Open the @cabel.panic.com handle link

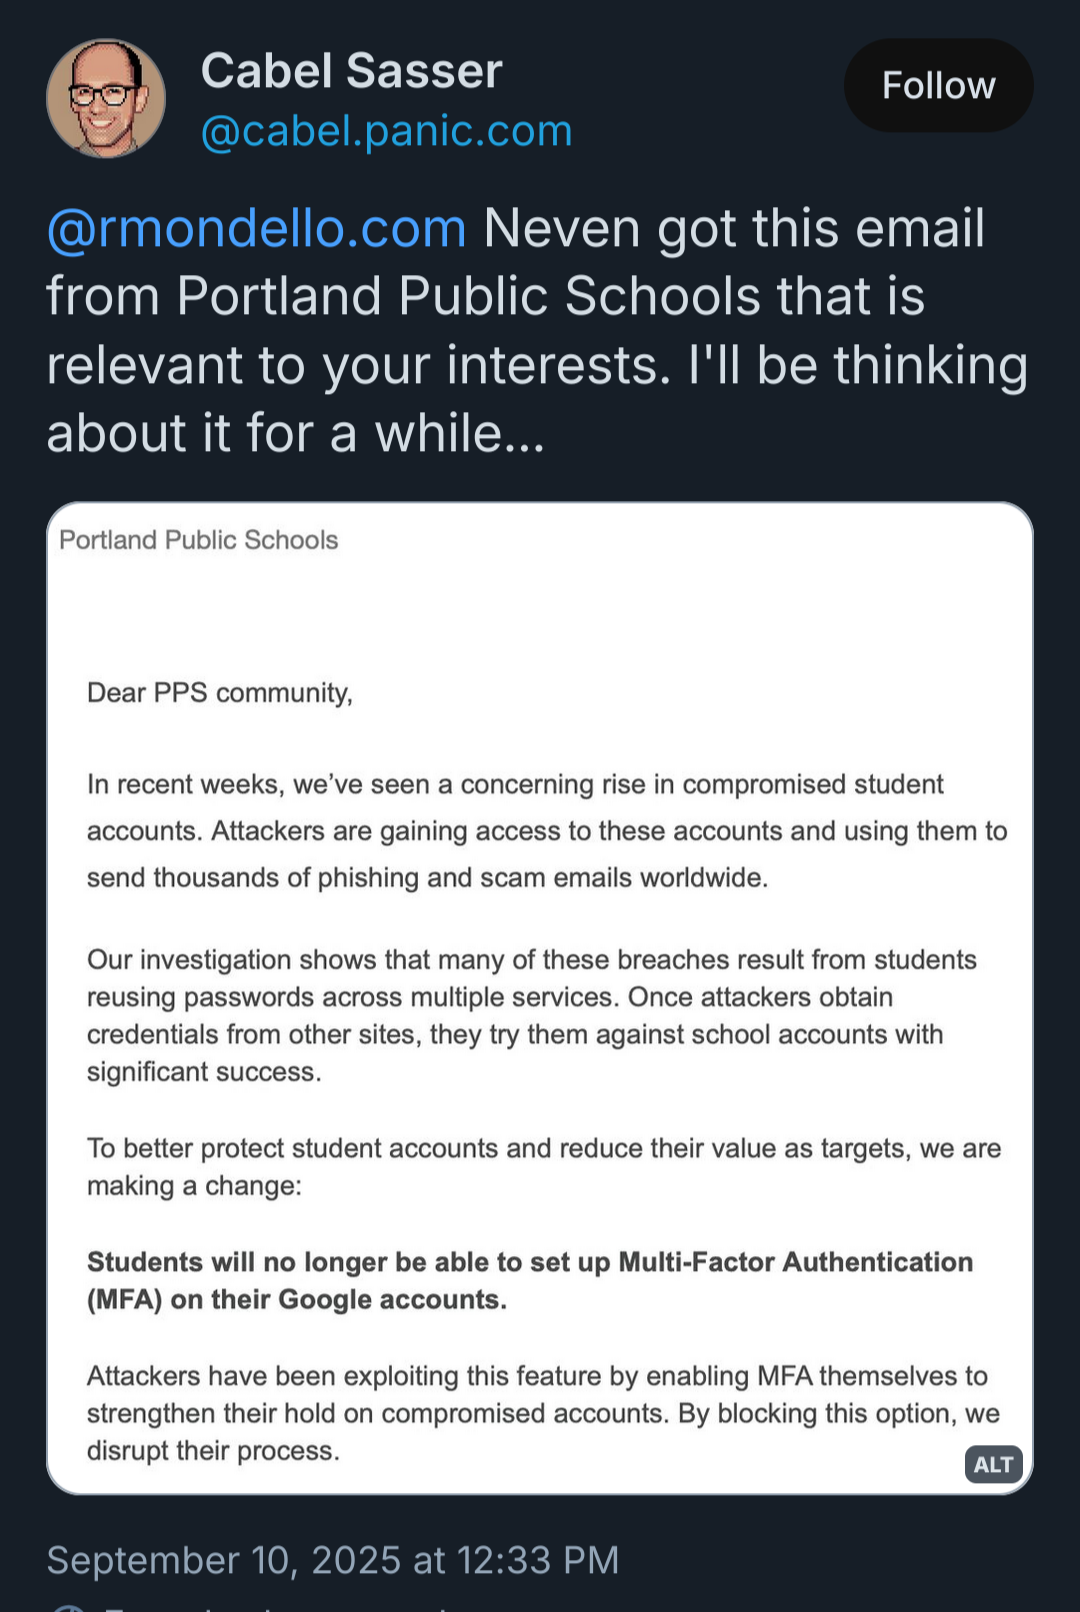click(386, 131)
